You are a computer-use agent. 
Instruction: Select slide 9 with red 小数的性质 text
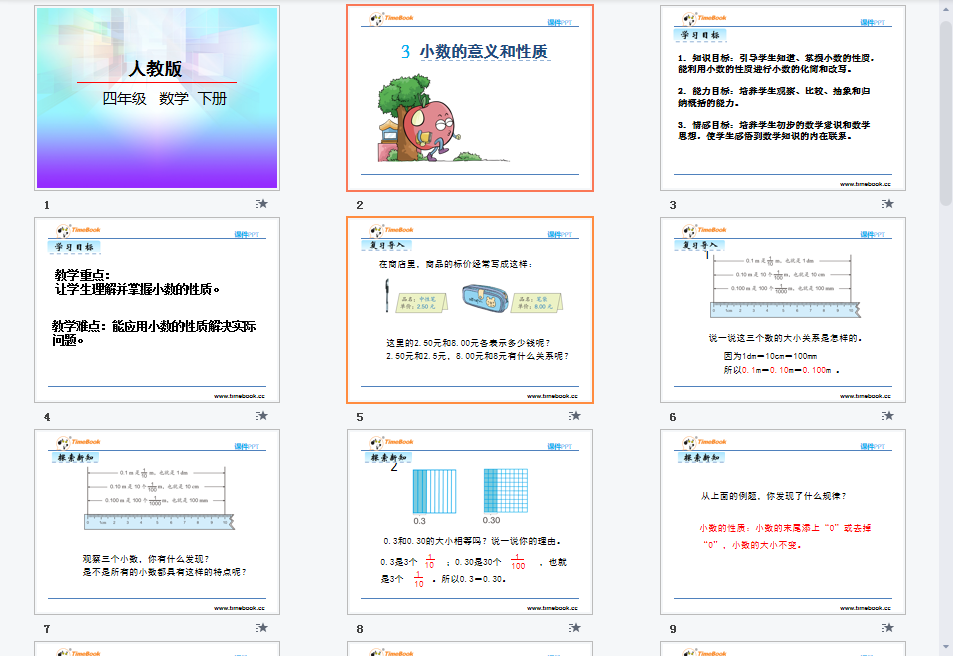[783, 522]
